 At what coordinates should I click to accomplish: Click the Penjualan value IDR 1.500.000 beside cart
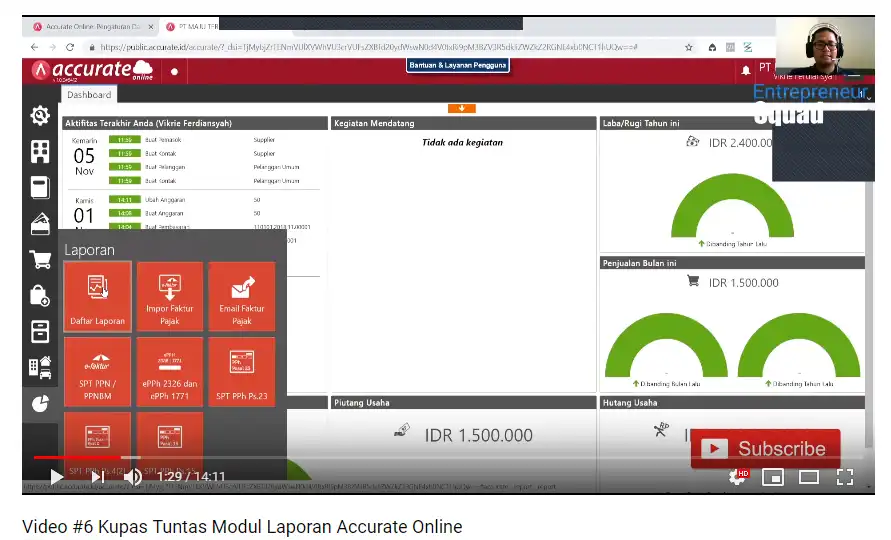coord(743,283)
